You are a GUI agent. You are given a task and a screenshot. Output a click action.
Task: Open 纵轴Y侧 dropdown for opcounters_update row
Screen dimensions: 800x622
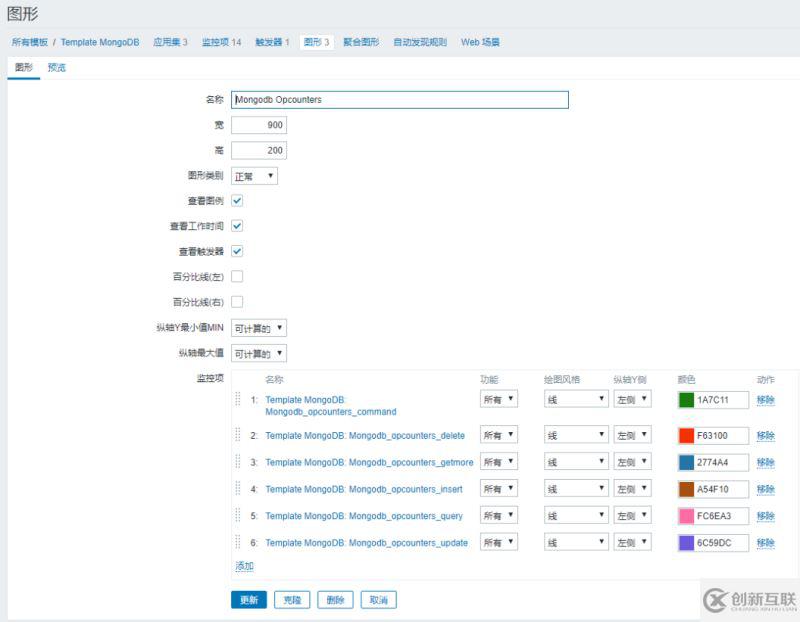click(632, 542)
